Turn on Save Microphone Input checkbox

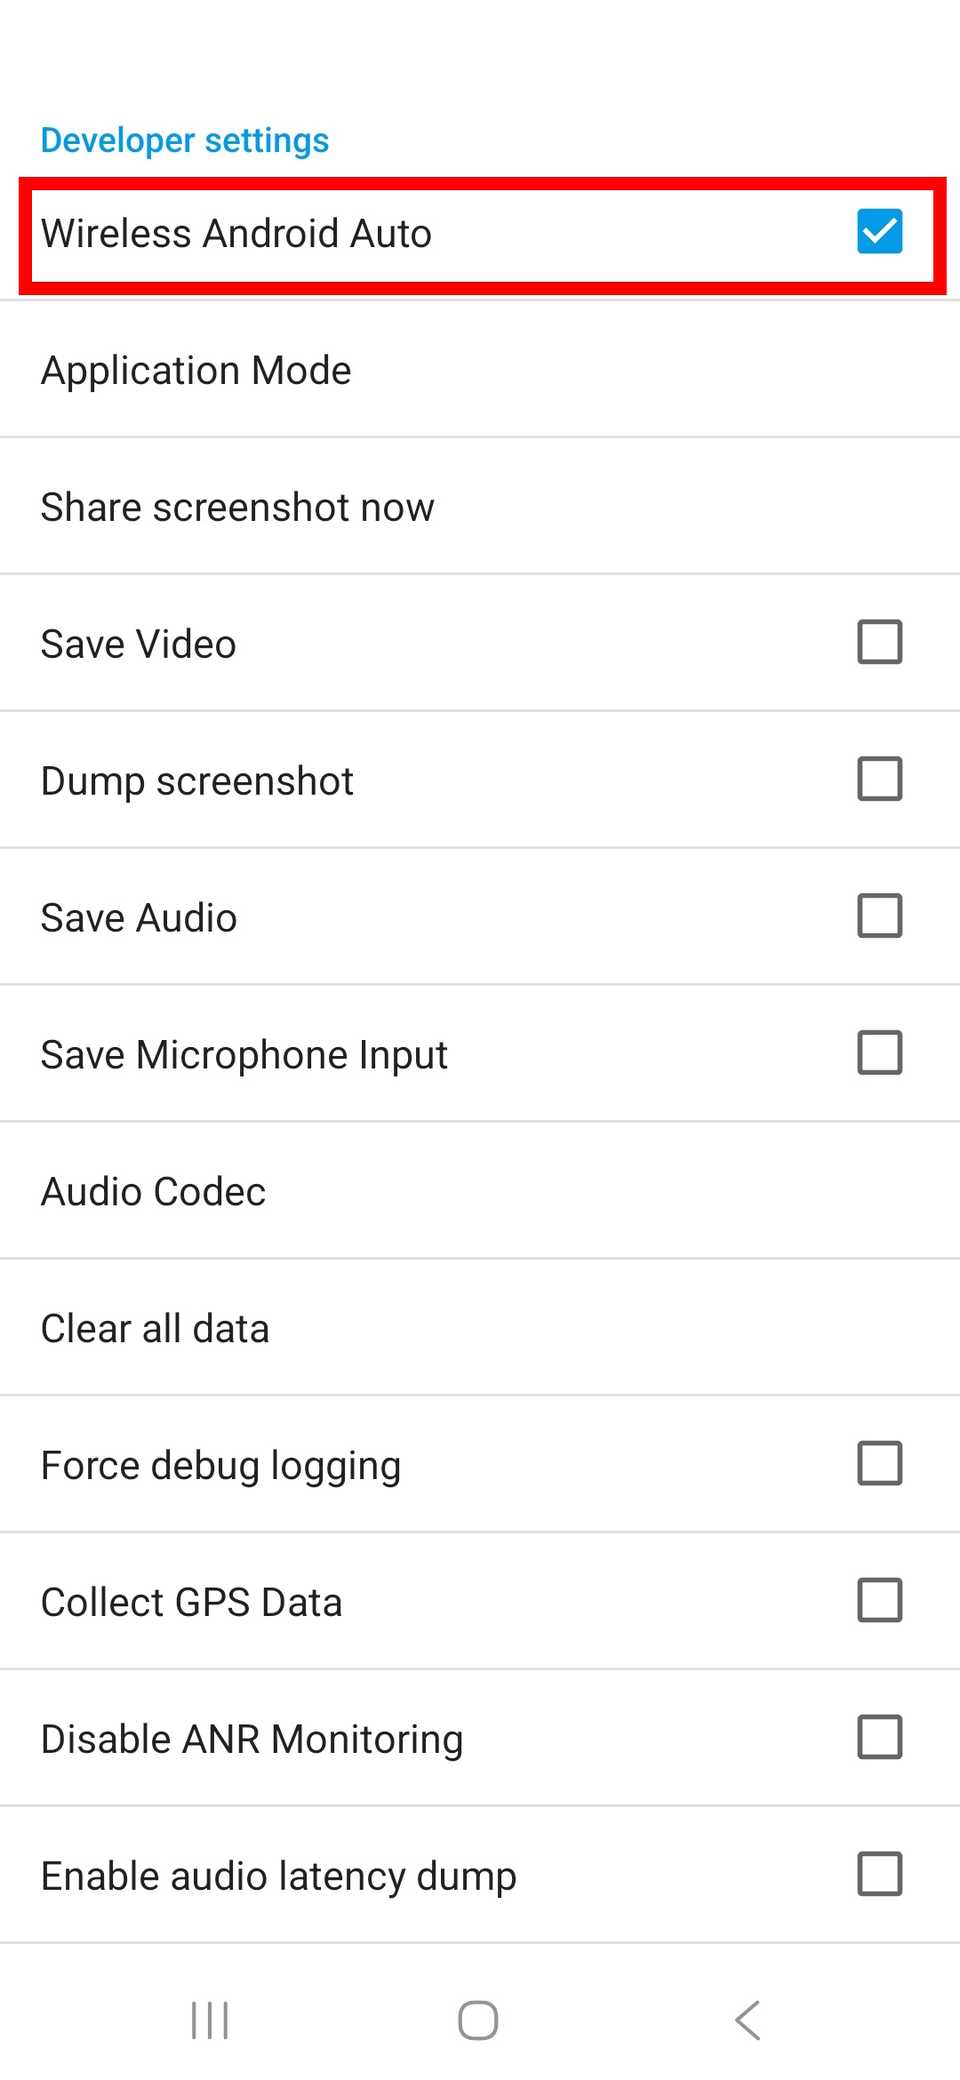pyautogui.click(x=880, y=1053)
